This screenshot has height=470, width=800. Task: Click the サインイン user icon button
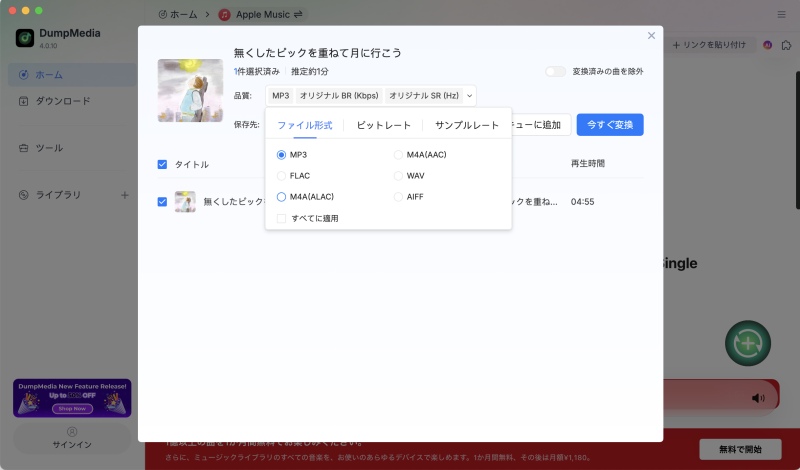coord(72,438)
